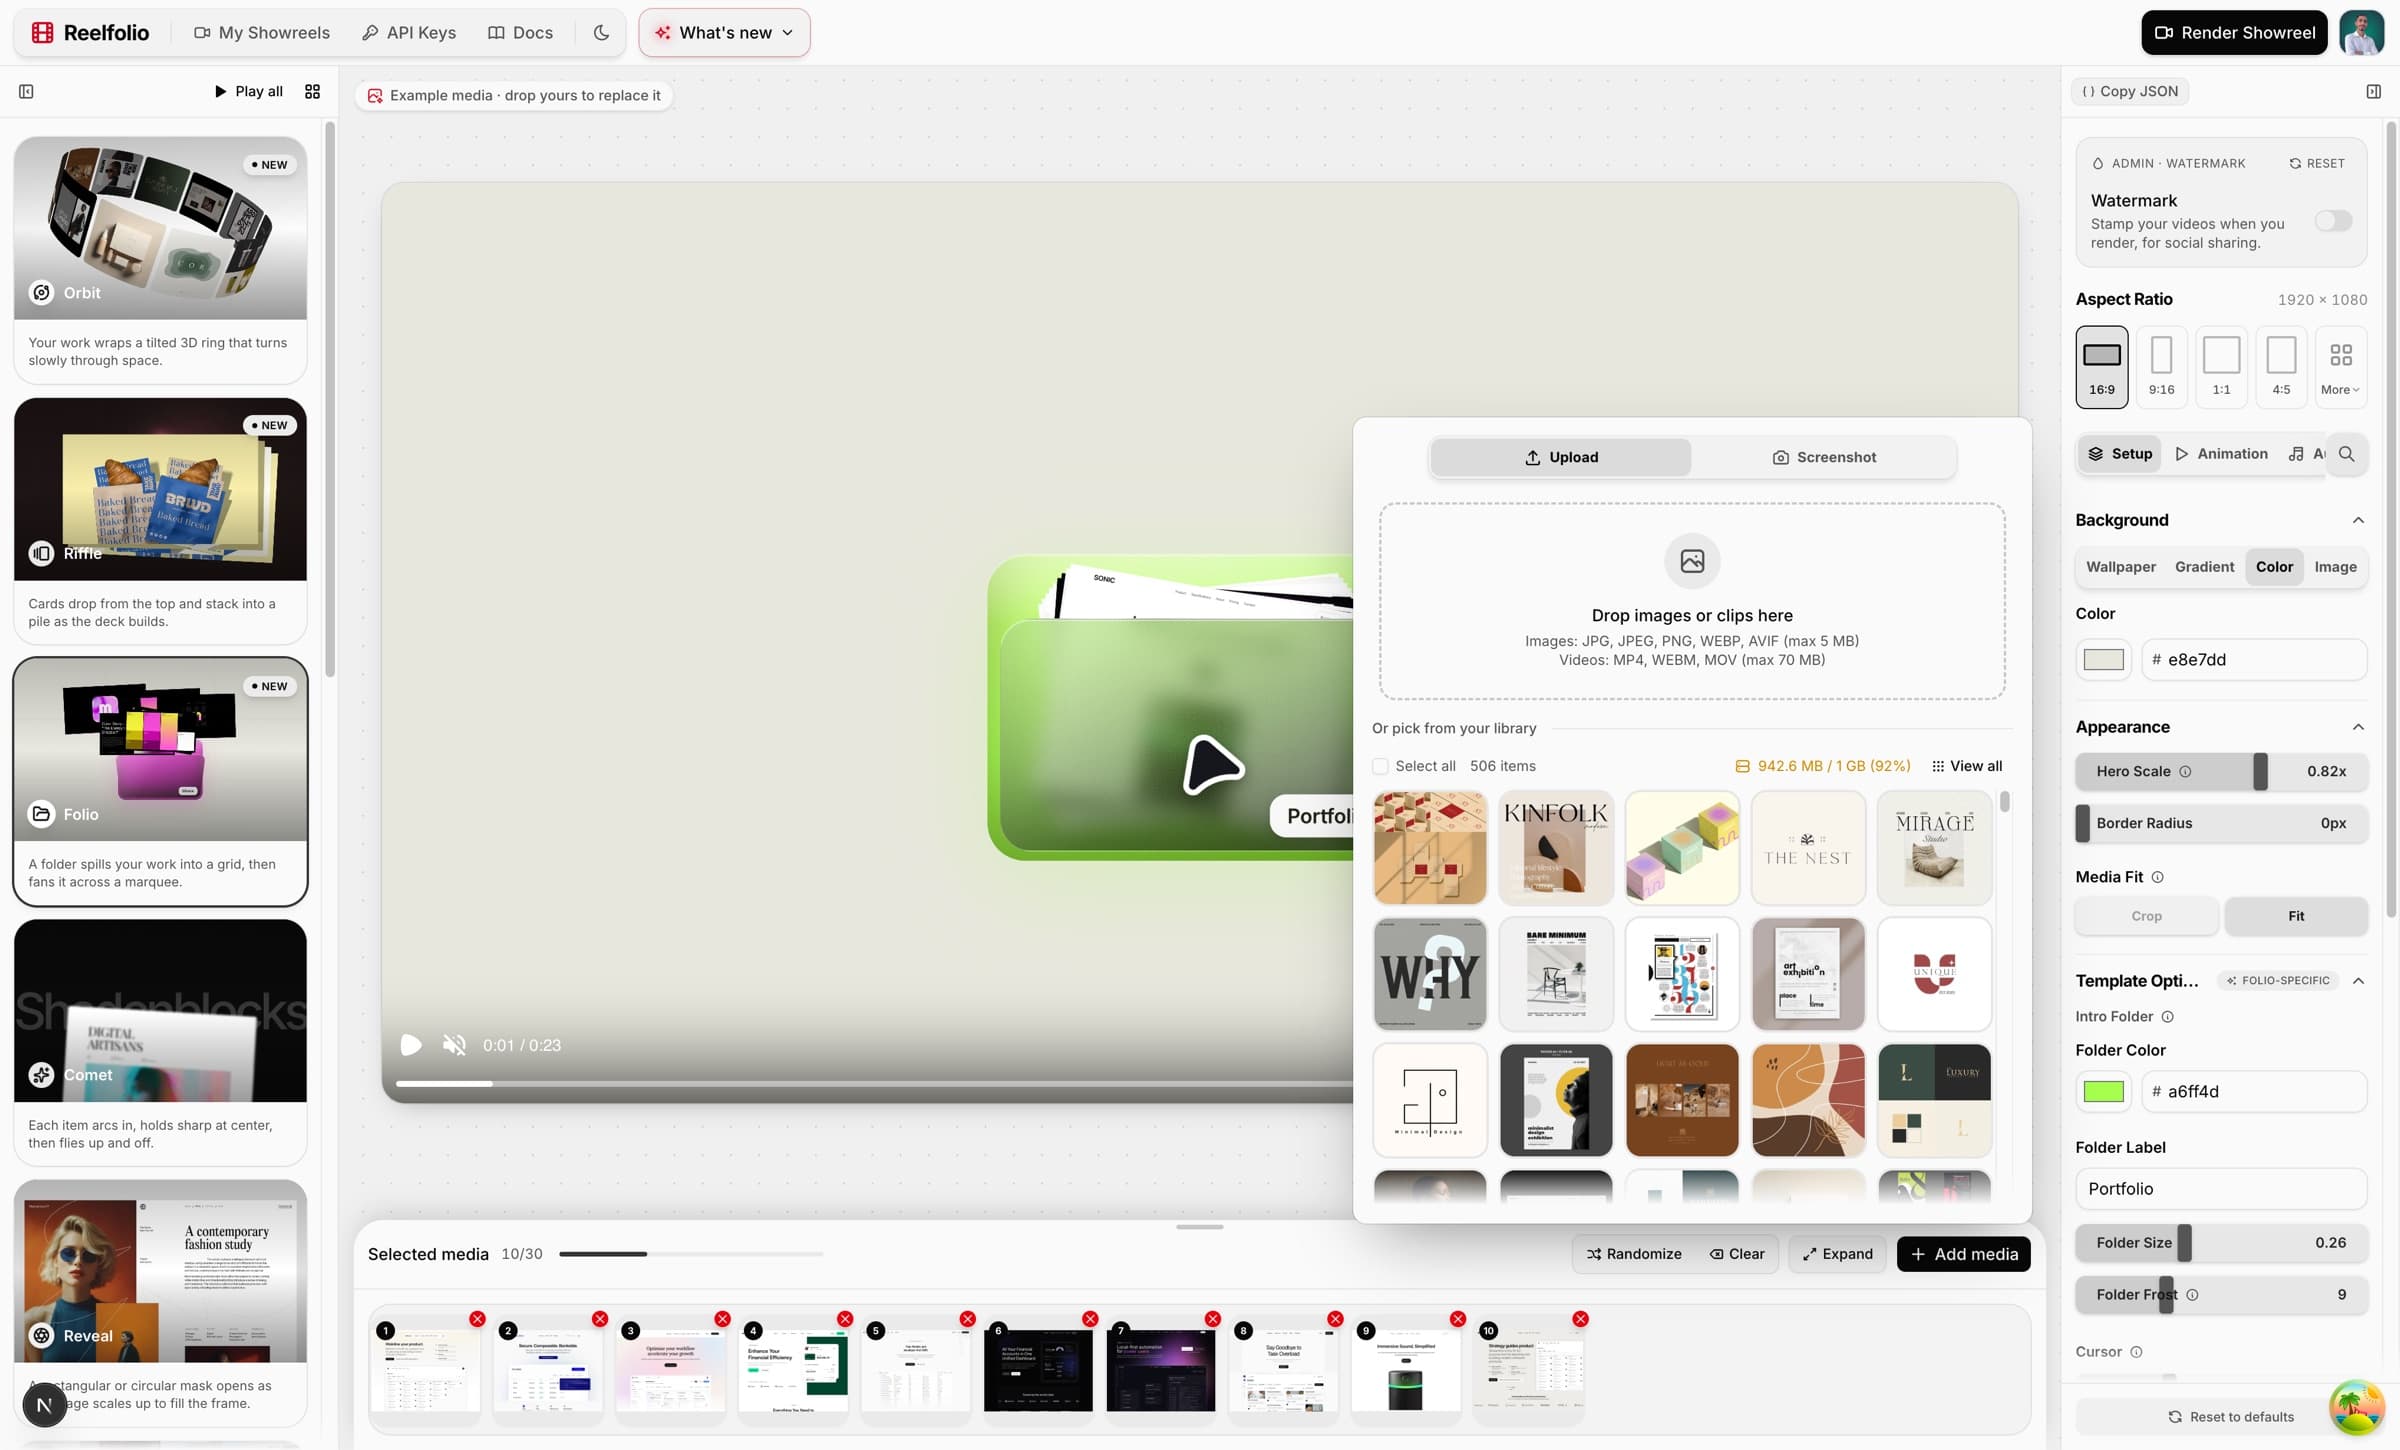Click the Cursor info icon

[2136, 1352]
